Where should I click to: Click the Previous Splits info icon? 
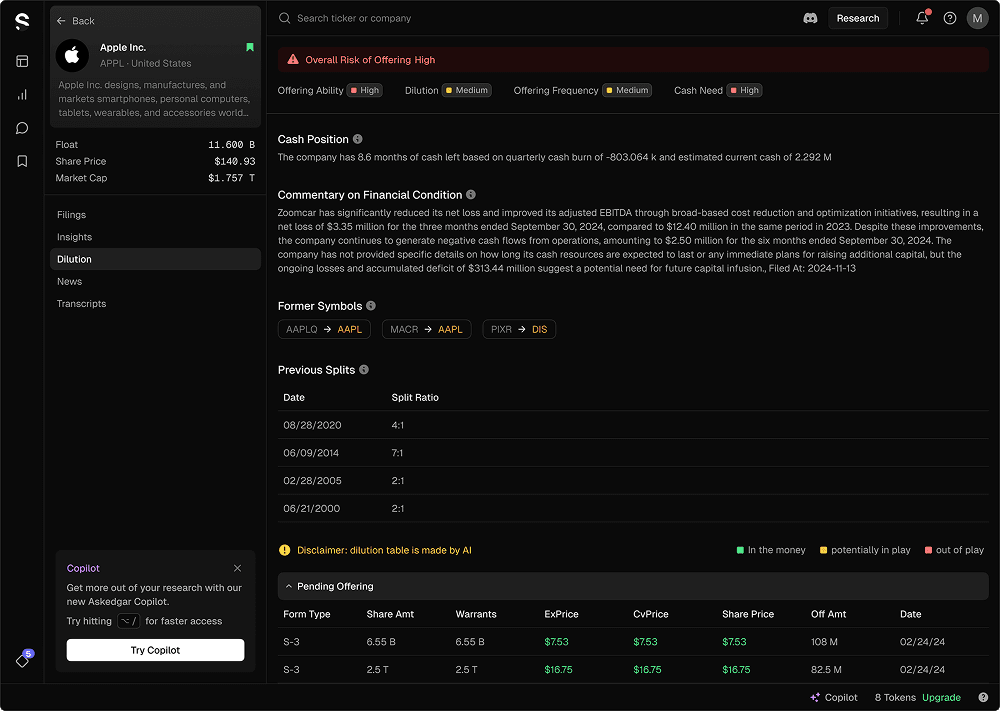click(364, 370)
